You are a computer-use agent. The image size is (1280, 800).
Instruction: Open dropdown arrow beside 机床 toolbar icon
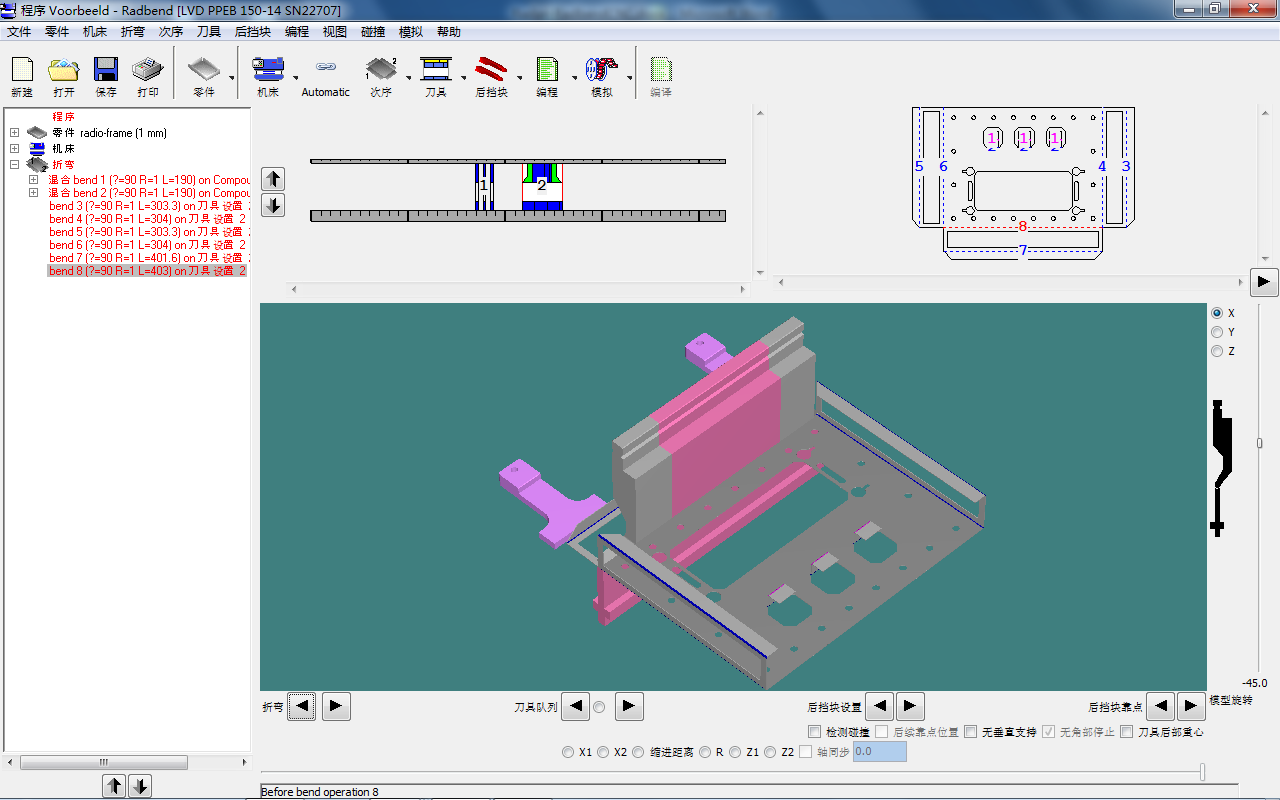(x=295, y=78)
